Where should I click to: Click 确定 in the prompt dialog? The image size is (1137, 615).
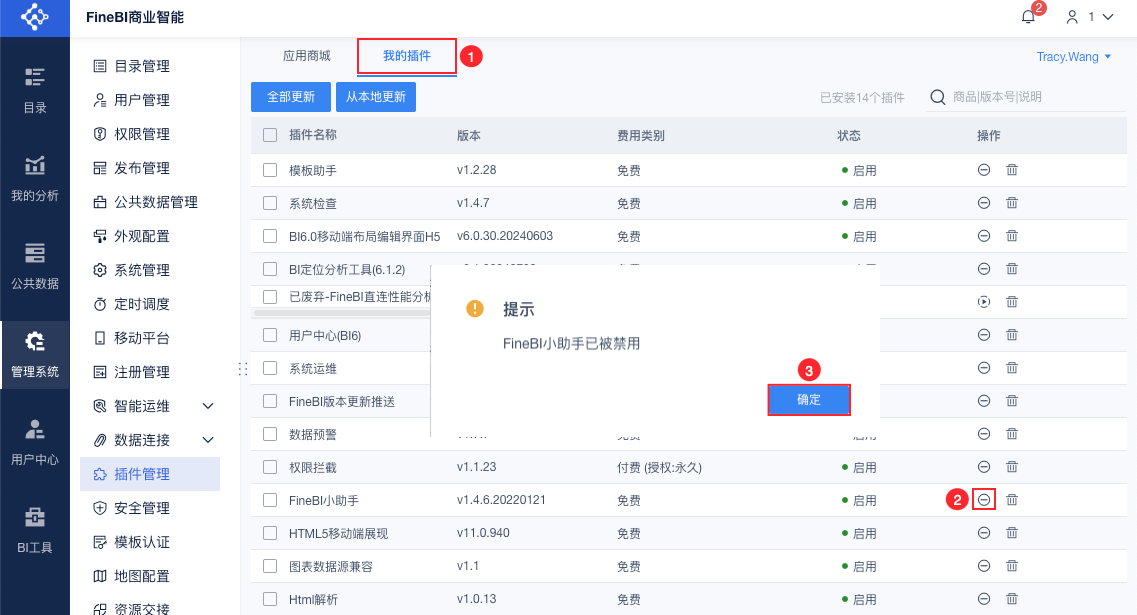pyautogui.click(x=809, y=400)
